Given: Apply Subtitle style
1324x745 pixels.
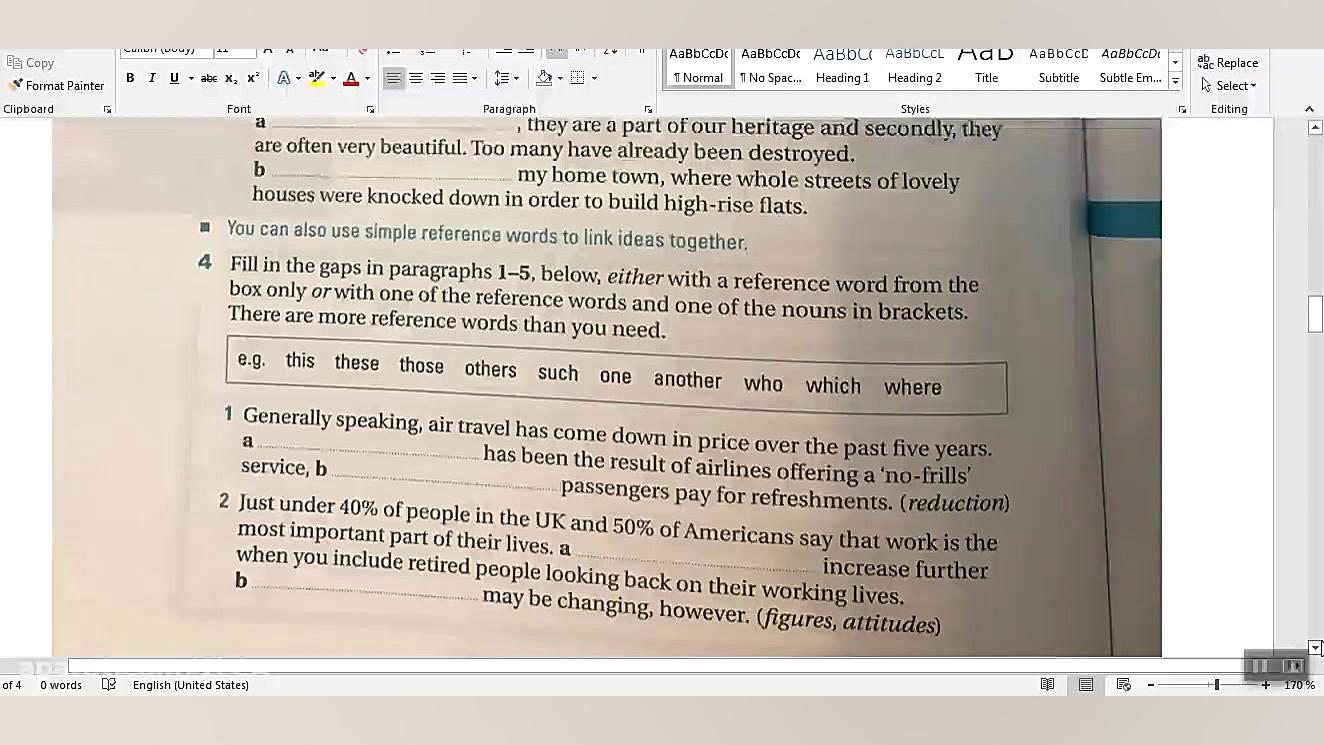Looking at the screenshot, I should click(x=1059, y=67).
